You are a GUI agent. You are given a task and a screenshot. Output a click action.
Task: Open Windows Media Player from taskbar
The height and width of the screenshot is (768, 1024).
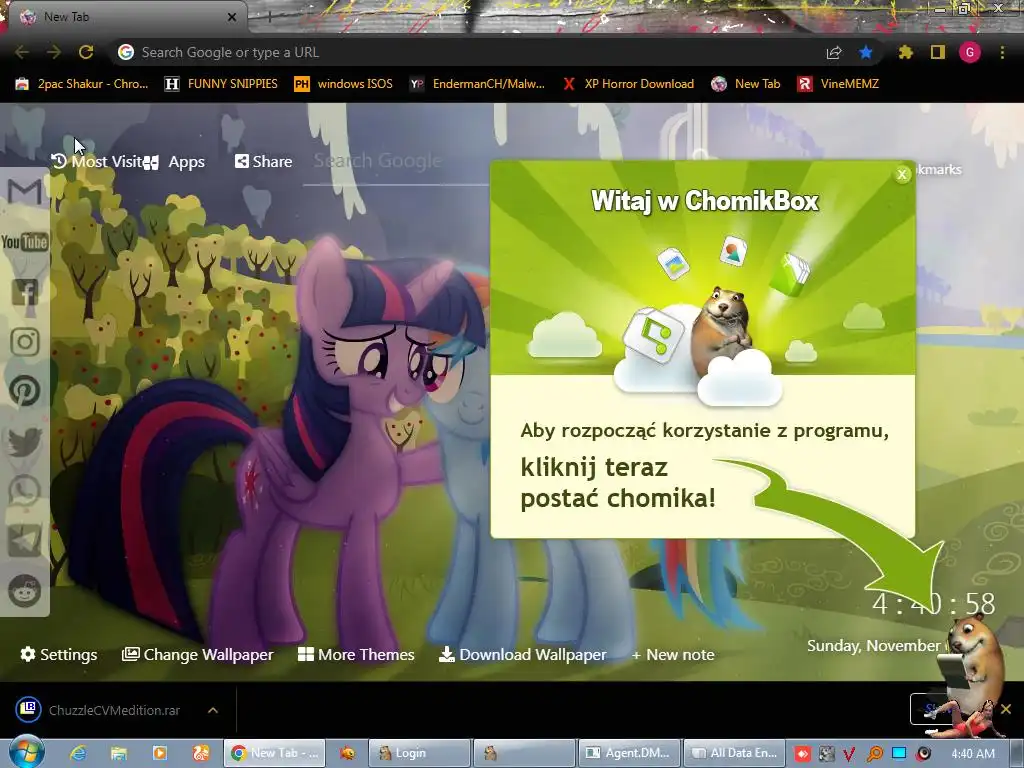coord(160,753)
